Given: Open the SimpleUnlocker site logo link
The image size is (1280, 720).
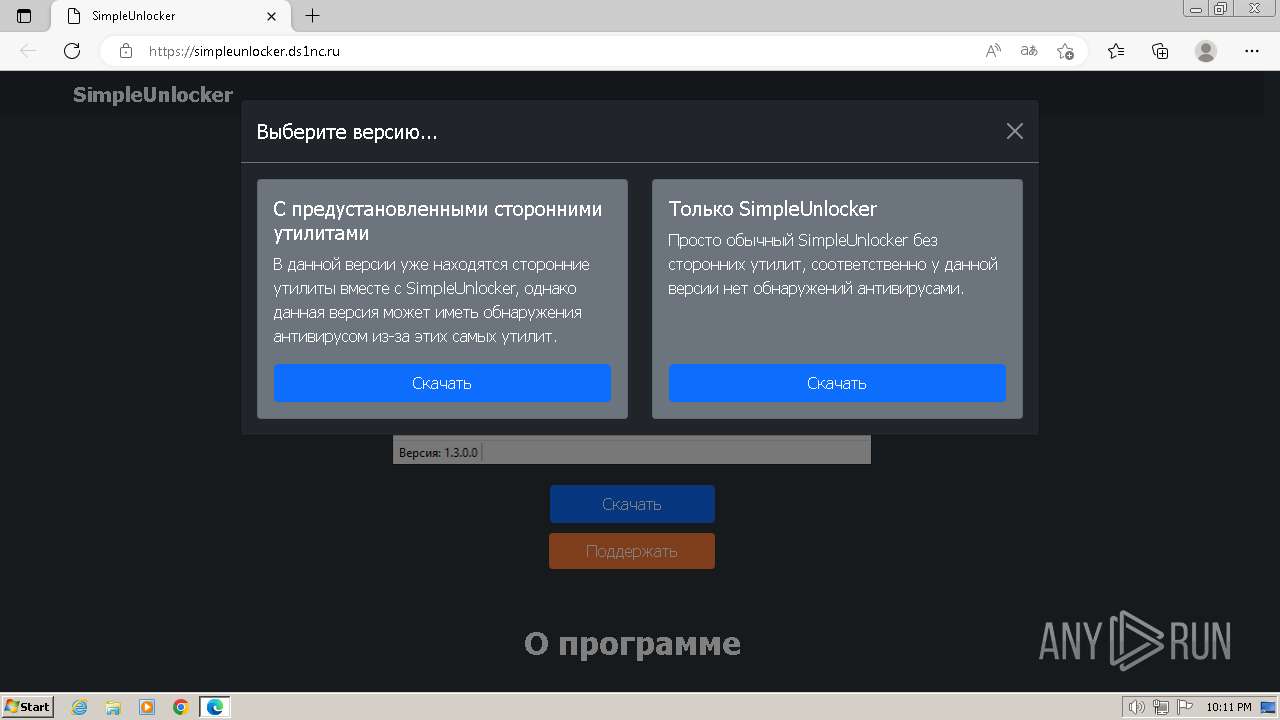Looking at the screenshot, I should pos(153,95).
